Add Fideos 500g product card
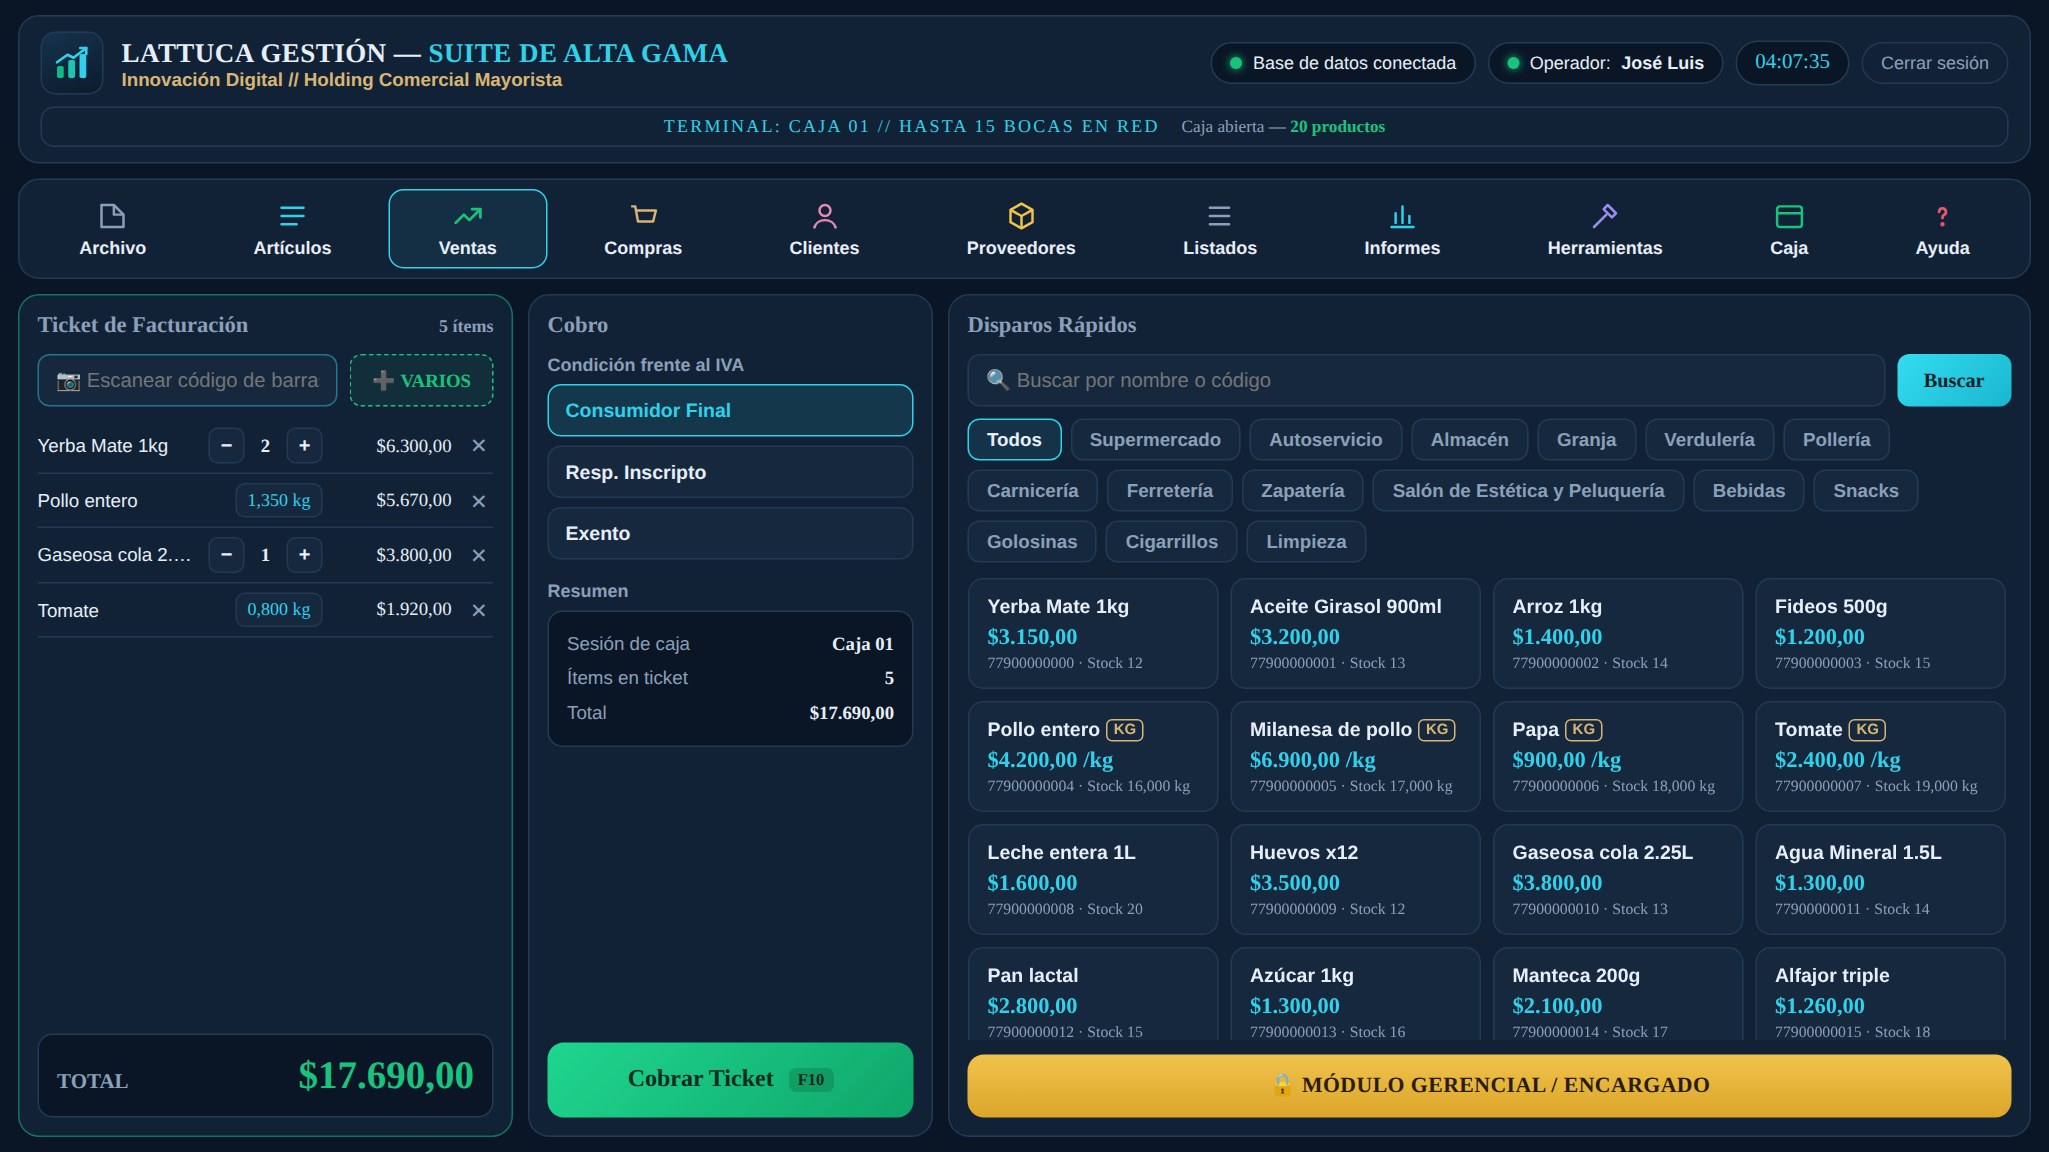The image size is (2049, 1152). (1880, 633)
